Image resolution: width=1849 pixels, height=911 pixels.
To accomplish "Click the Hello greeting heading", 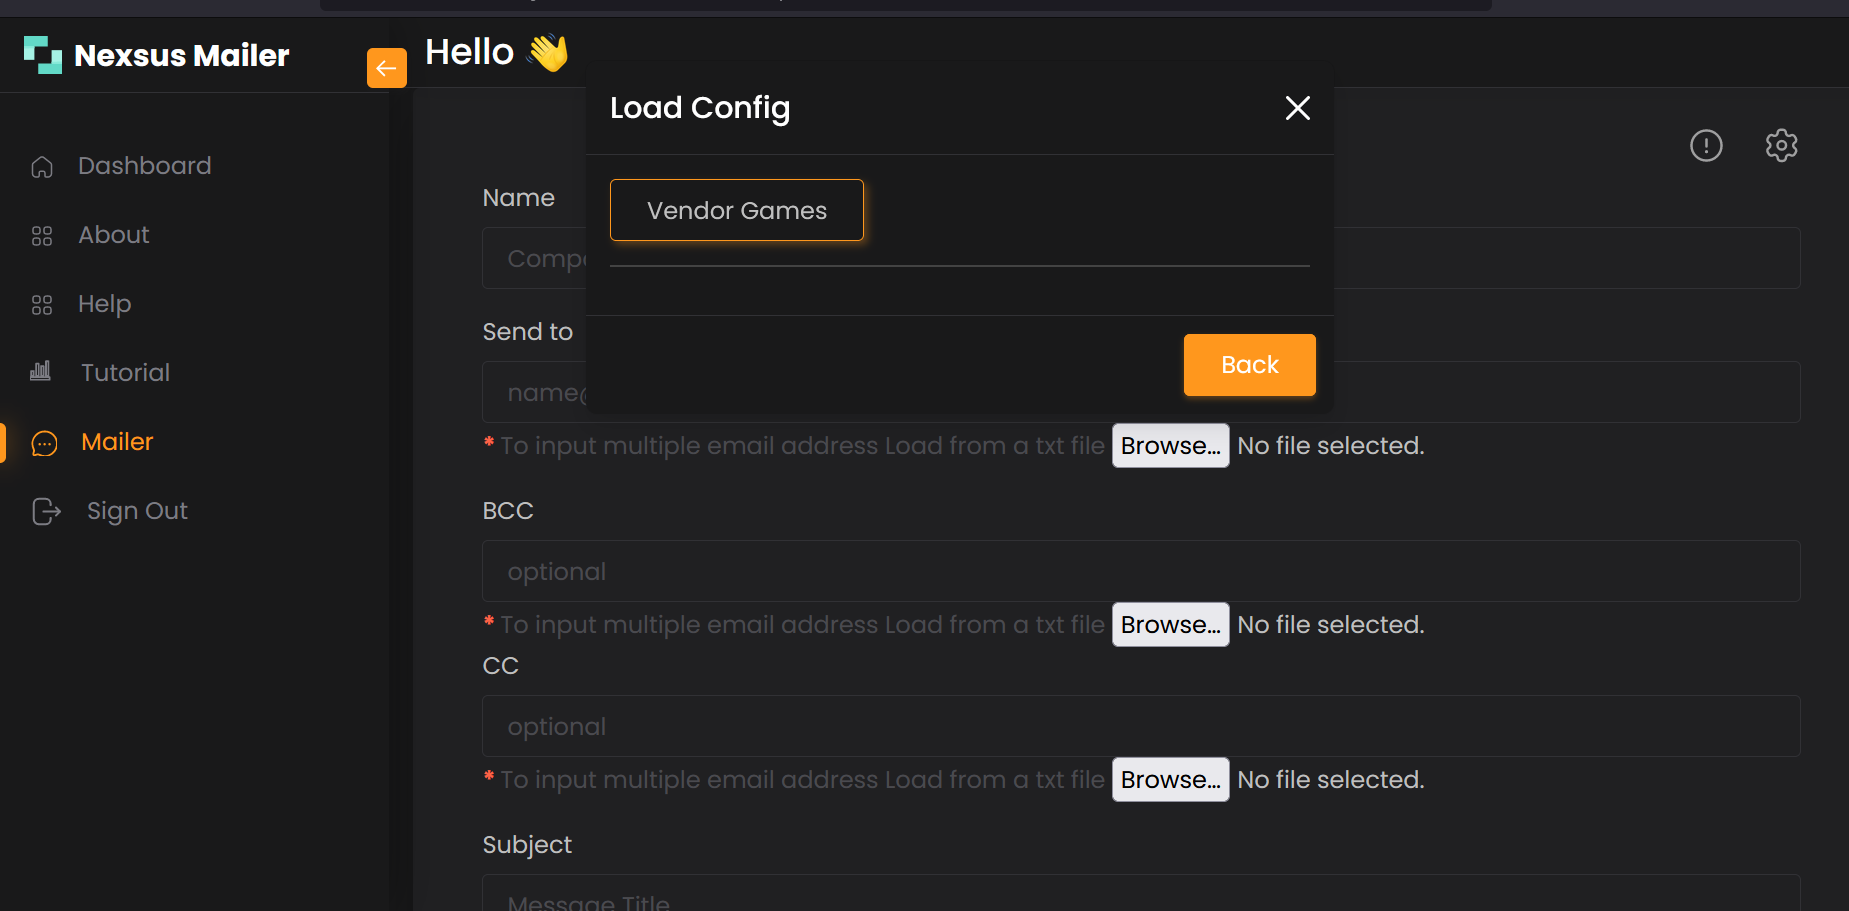I will 497,52.
